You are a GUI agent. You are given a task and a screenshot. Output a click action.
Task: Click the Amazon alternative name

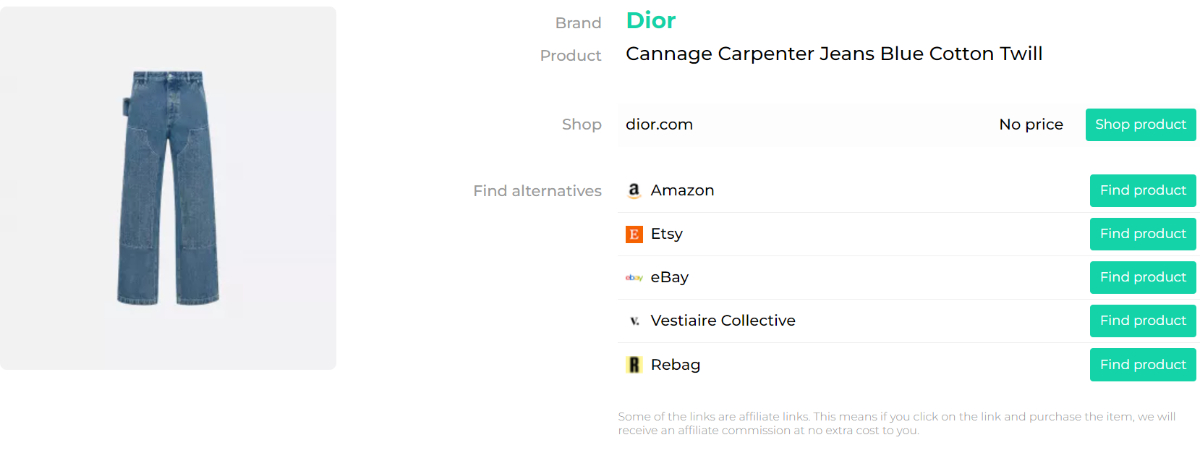coord(682,190)
